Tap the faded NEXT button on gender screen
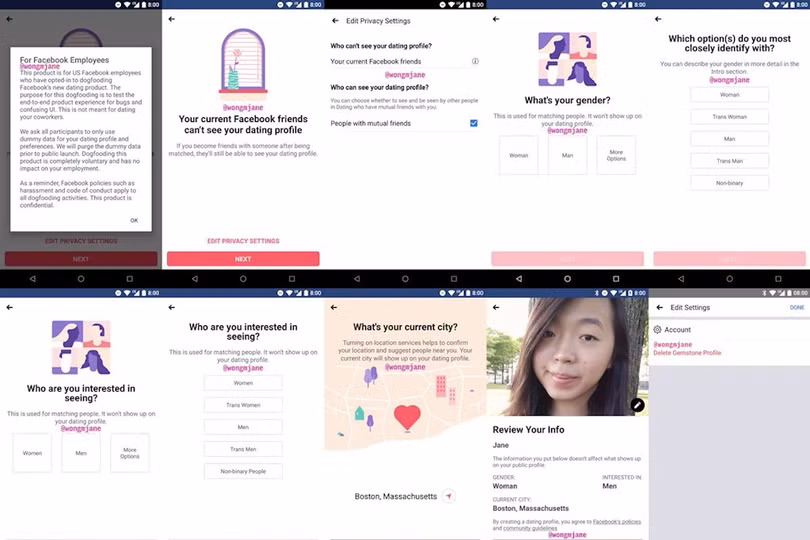Viewport: 810px width, 540px height. [567, 259]
